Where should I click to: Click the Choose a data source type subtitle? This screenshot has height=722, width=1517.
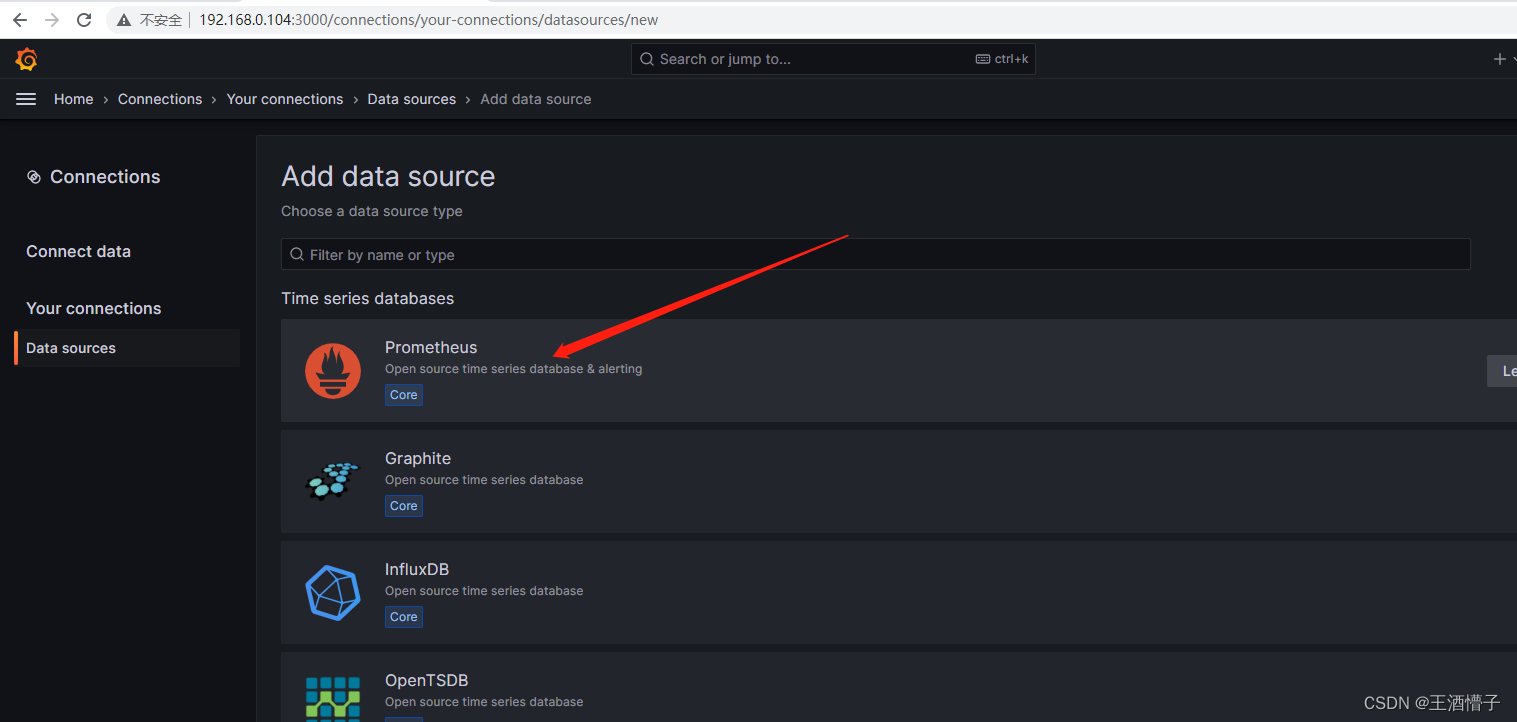(372, 211)
